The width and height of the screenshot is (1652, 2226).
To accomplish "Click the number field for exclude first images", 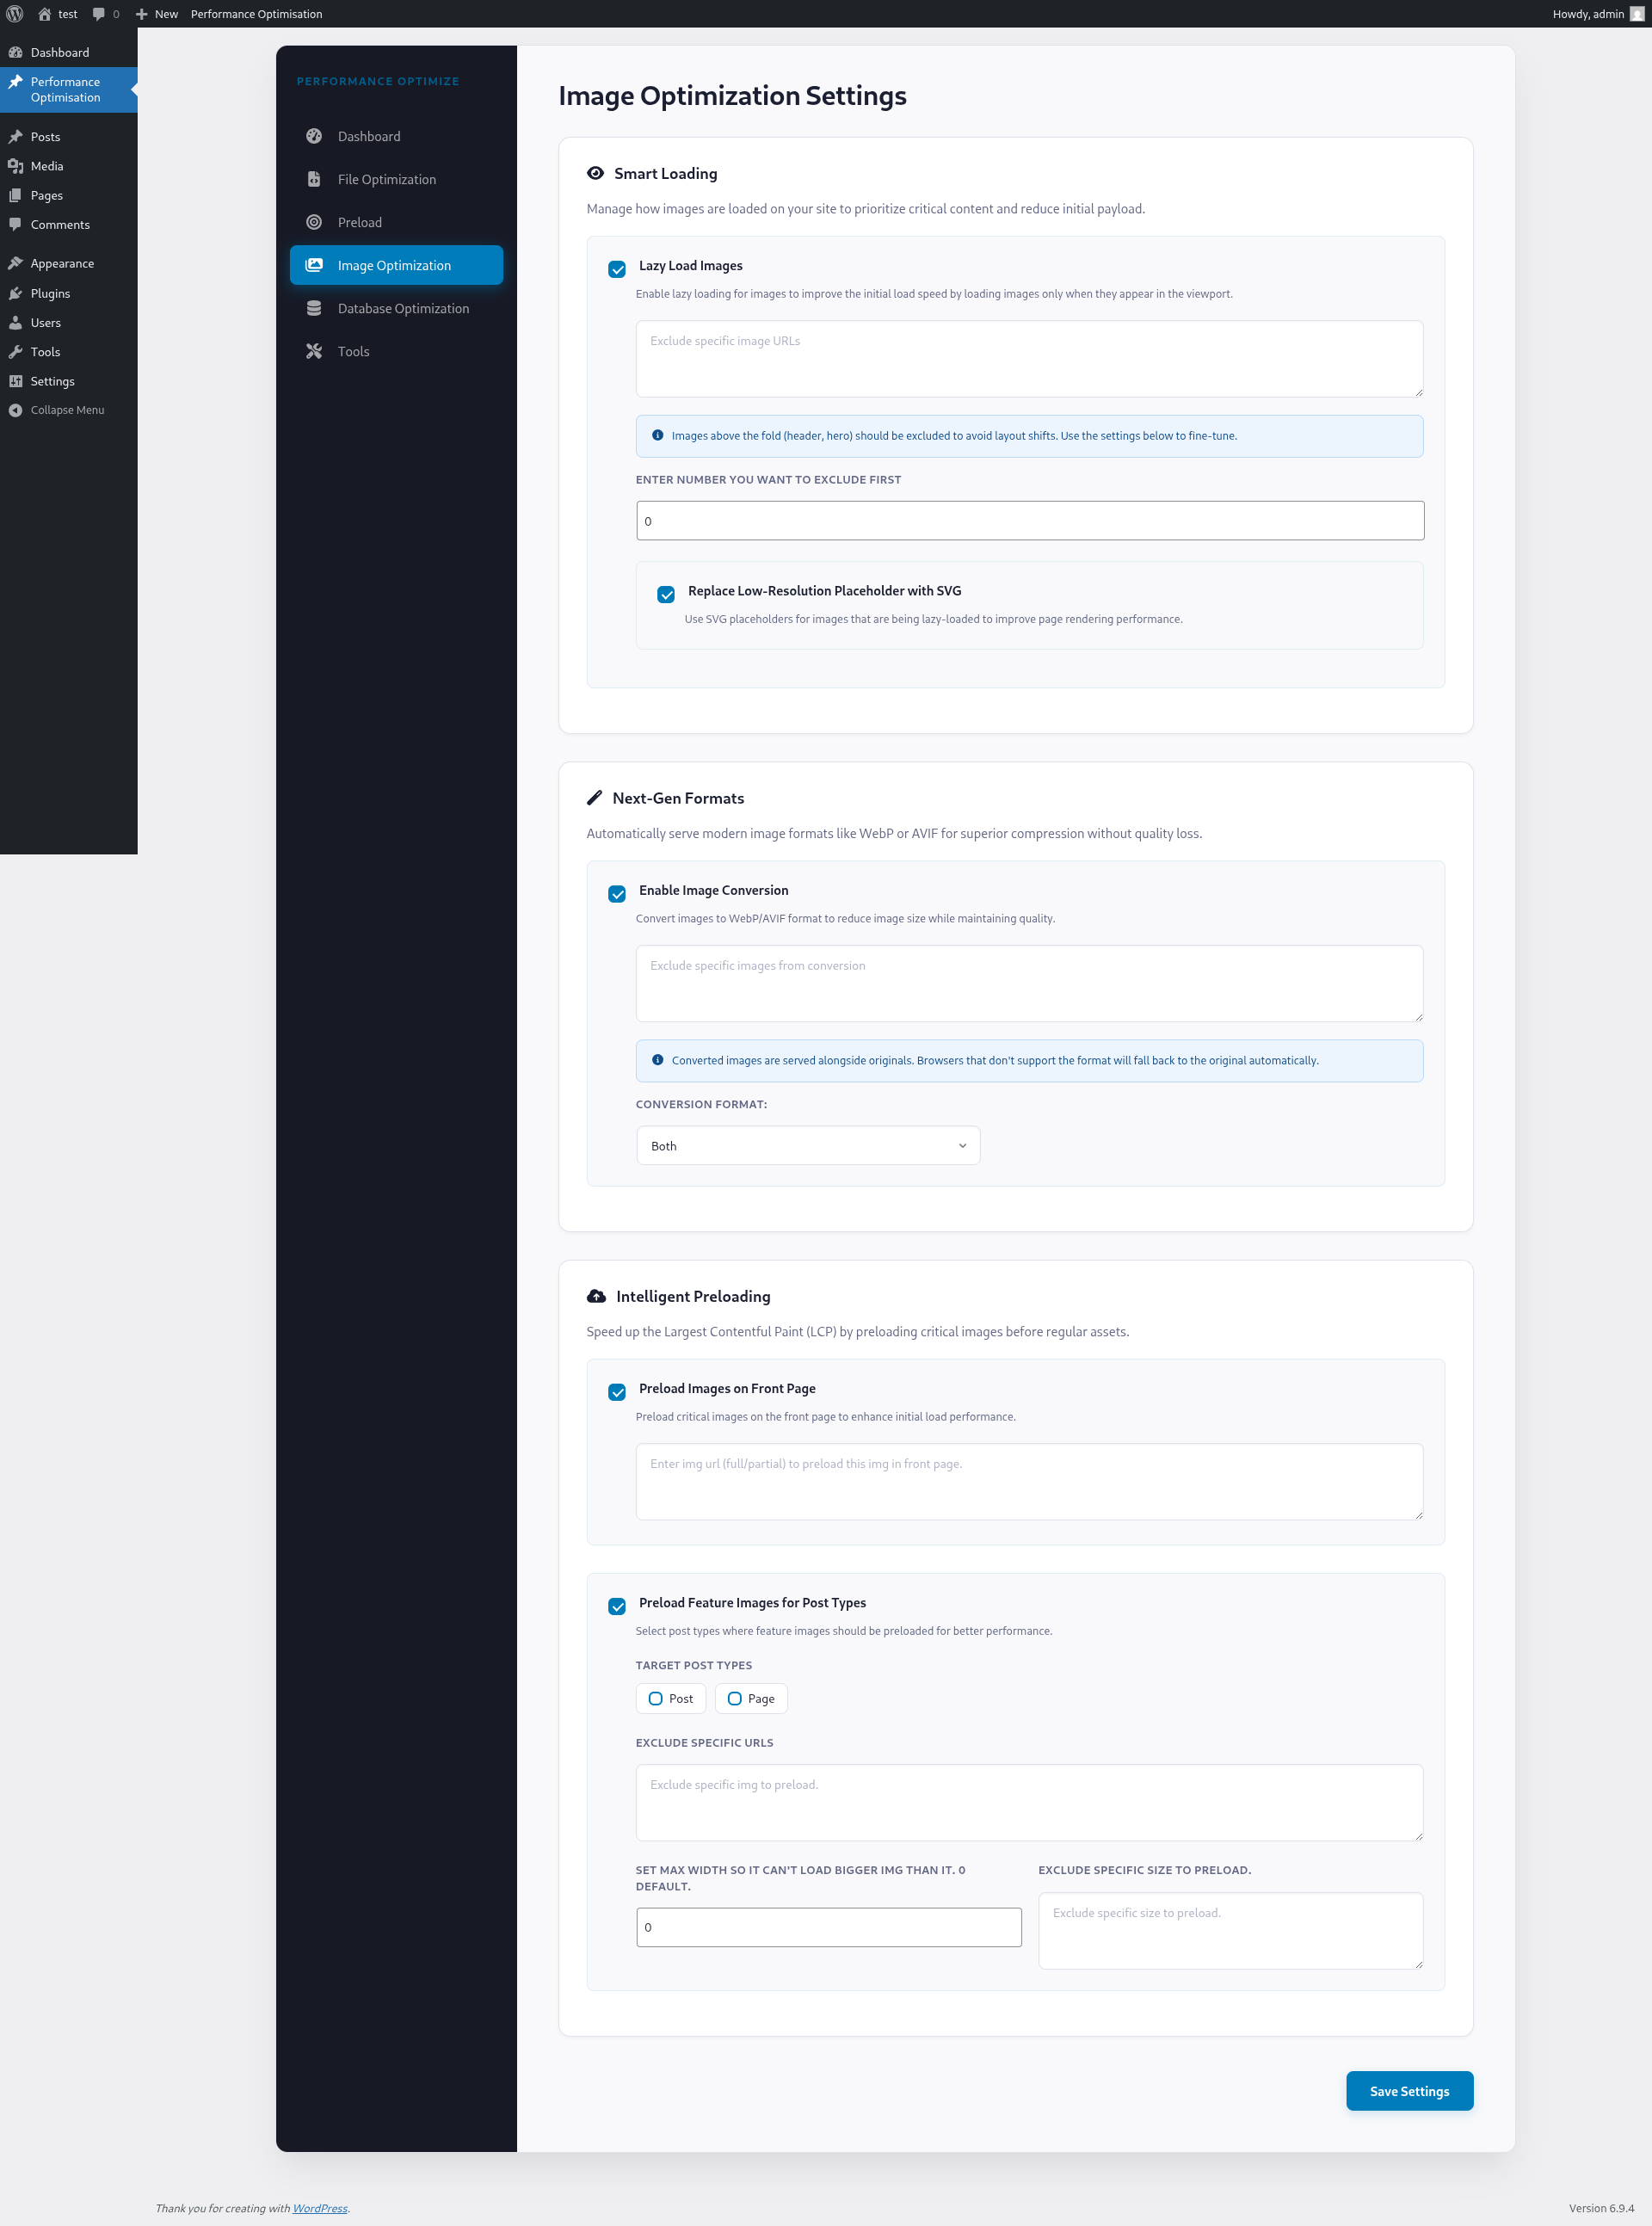I will click(1029, 520).
